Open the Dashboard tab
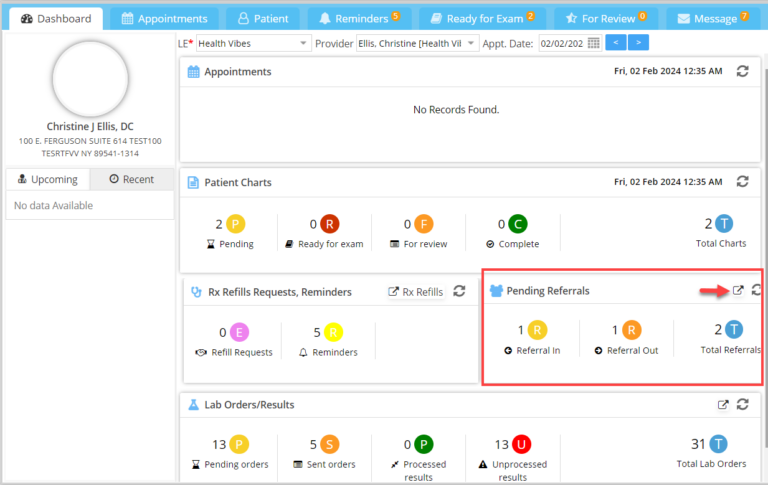 point(56,19)
